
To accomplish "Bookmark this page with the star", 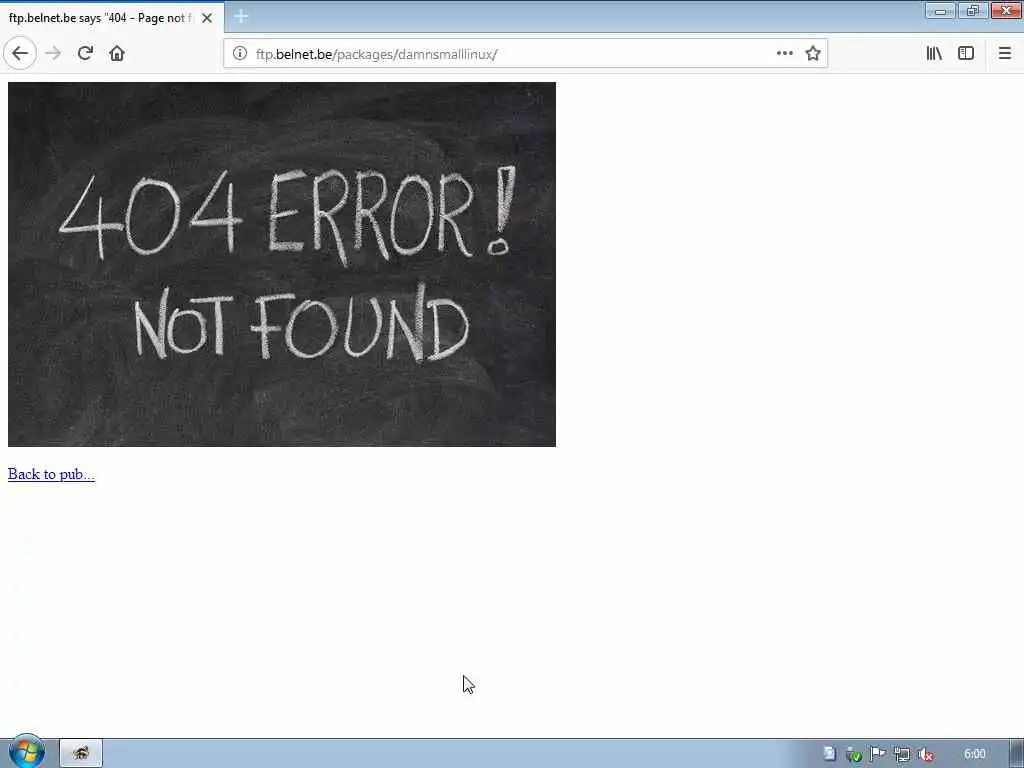I will pyautogui.click(x=812, y=54).
